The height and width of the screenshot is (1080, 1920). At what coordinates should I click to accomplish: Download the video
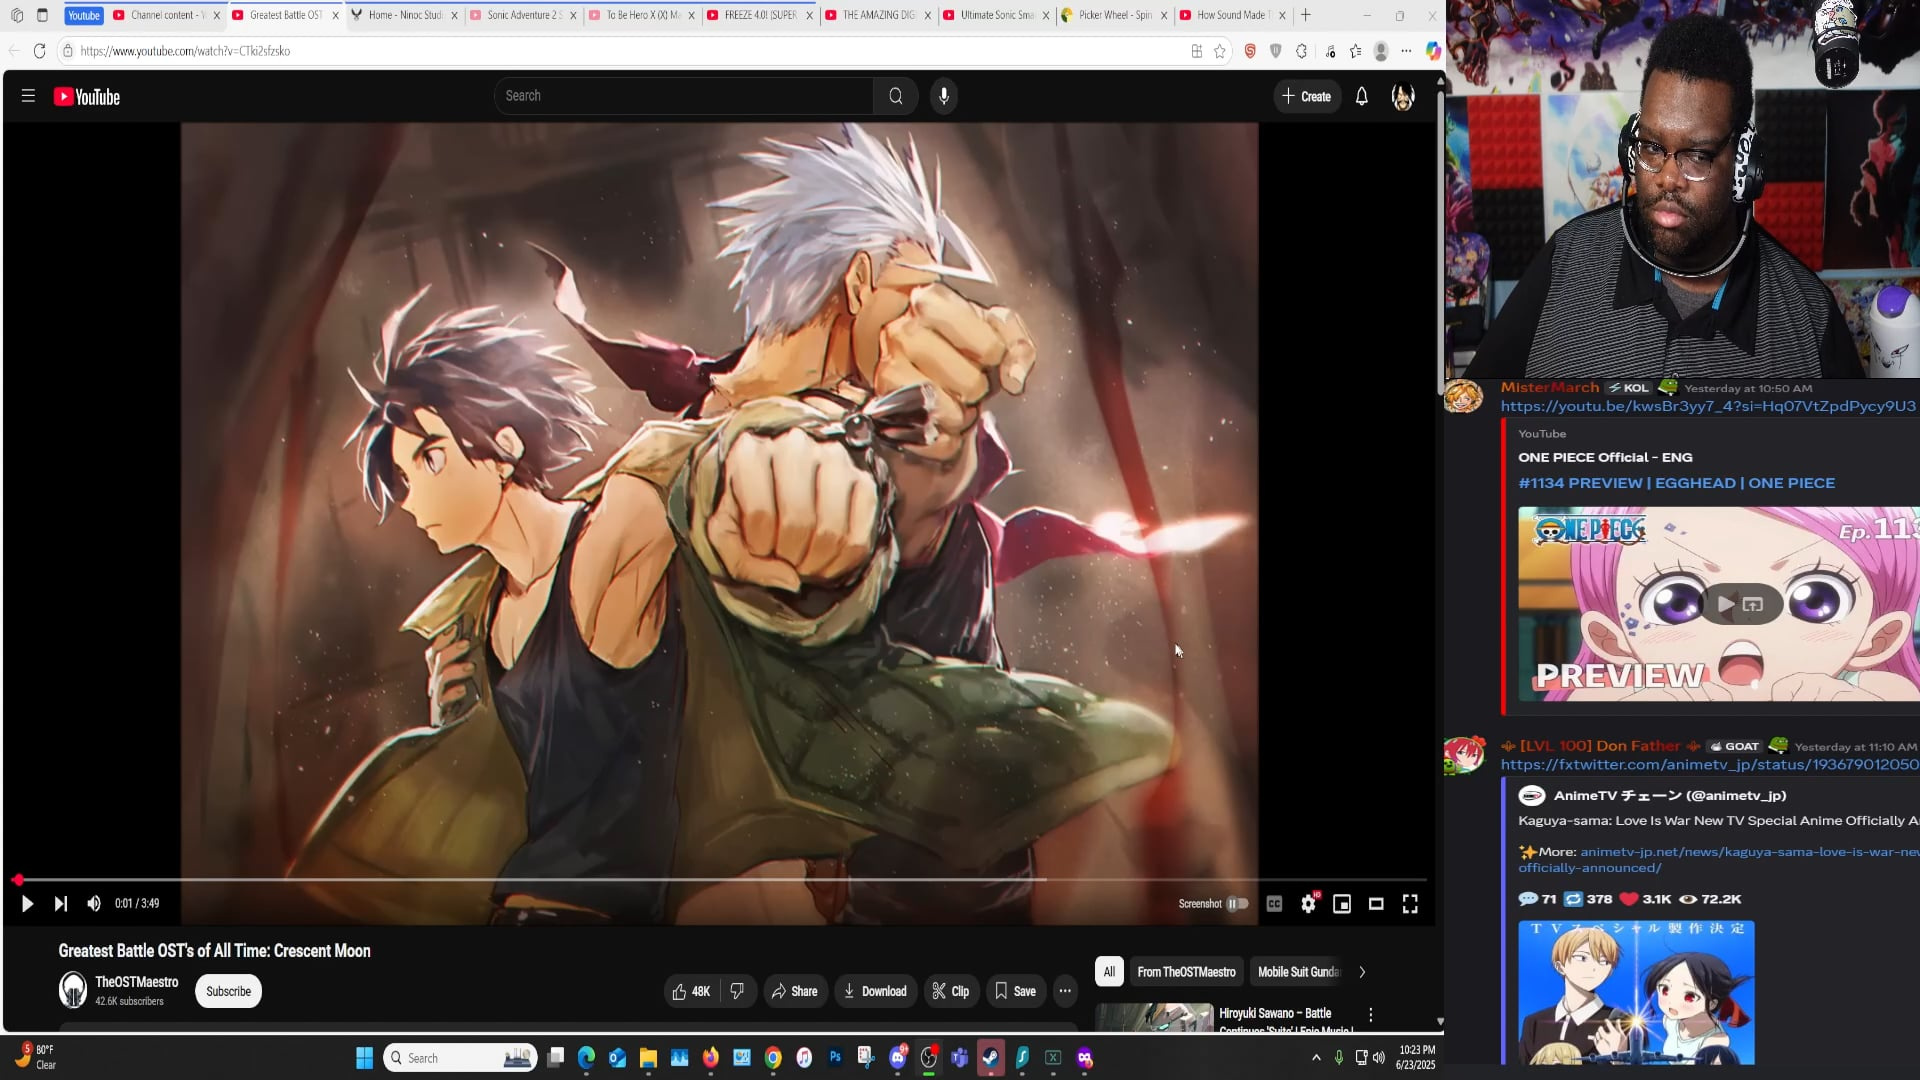coord(875,991)
